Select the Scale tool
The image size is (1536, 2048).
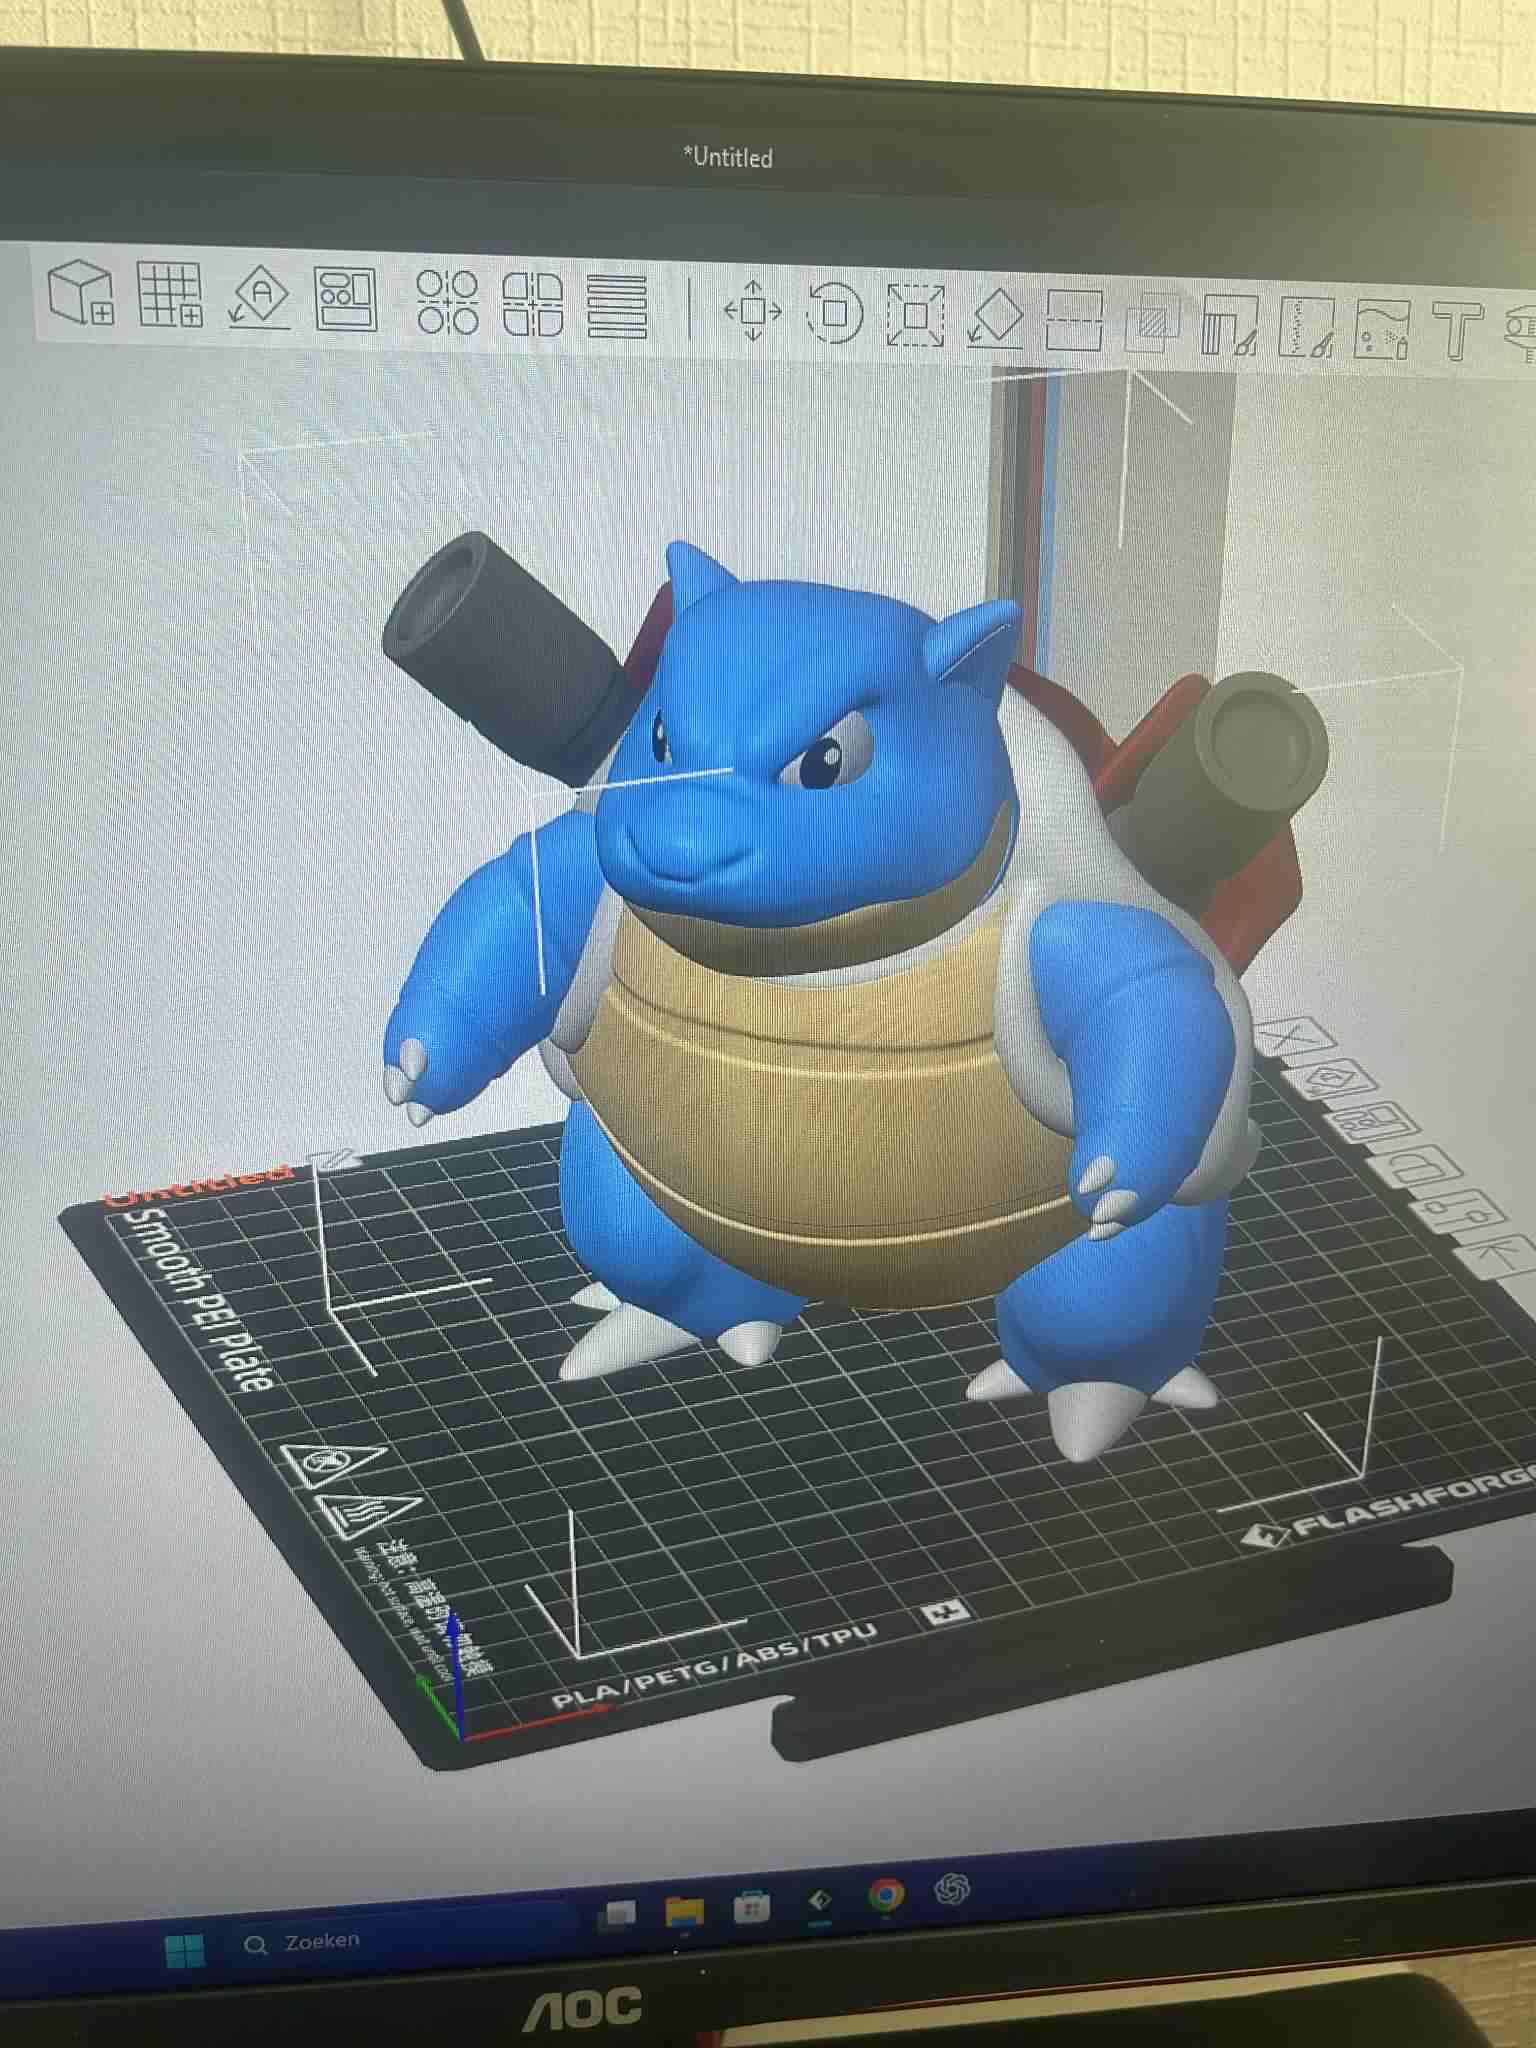915,315
